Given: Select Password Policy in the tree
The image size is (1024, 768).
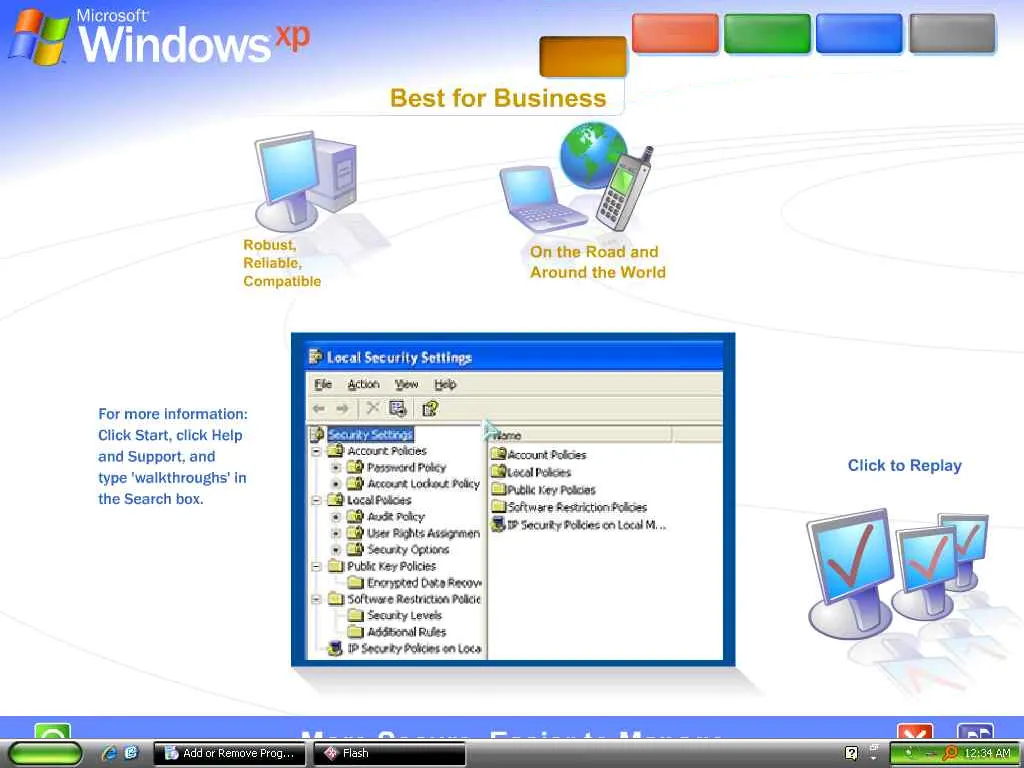Looking at the screenshot, I should 406,468.
